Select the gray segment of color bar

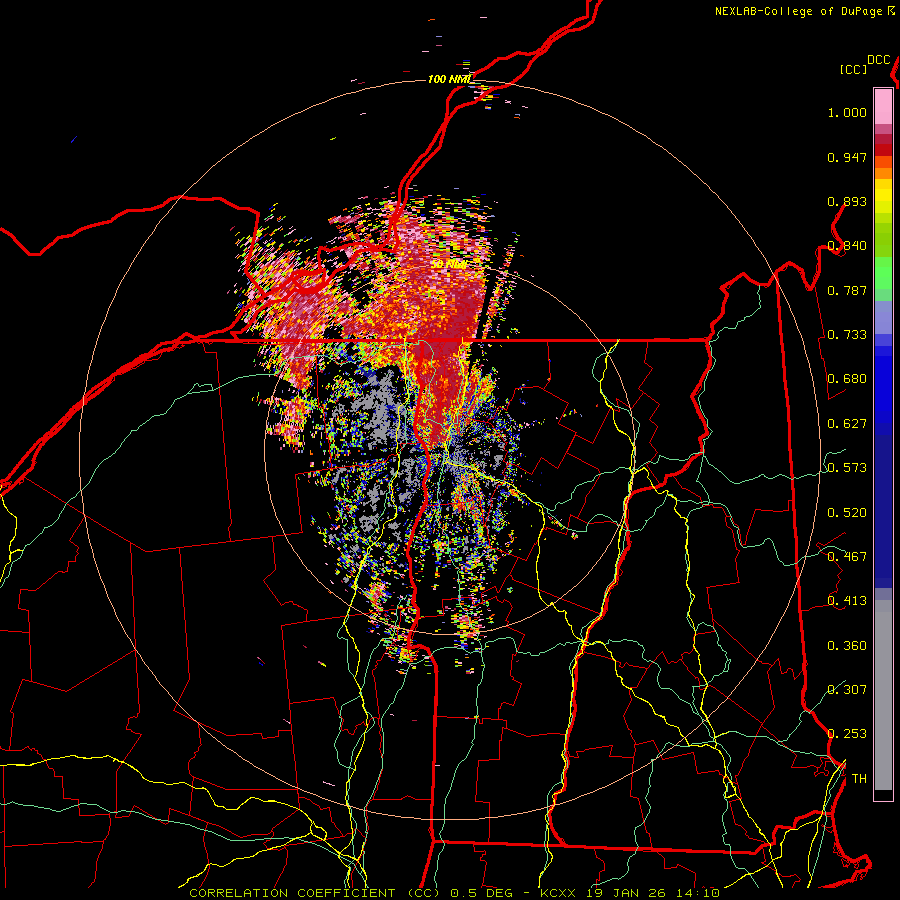pos(883,695)
